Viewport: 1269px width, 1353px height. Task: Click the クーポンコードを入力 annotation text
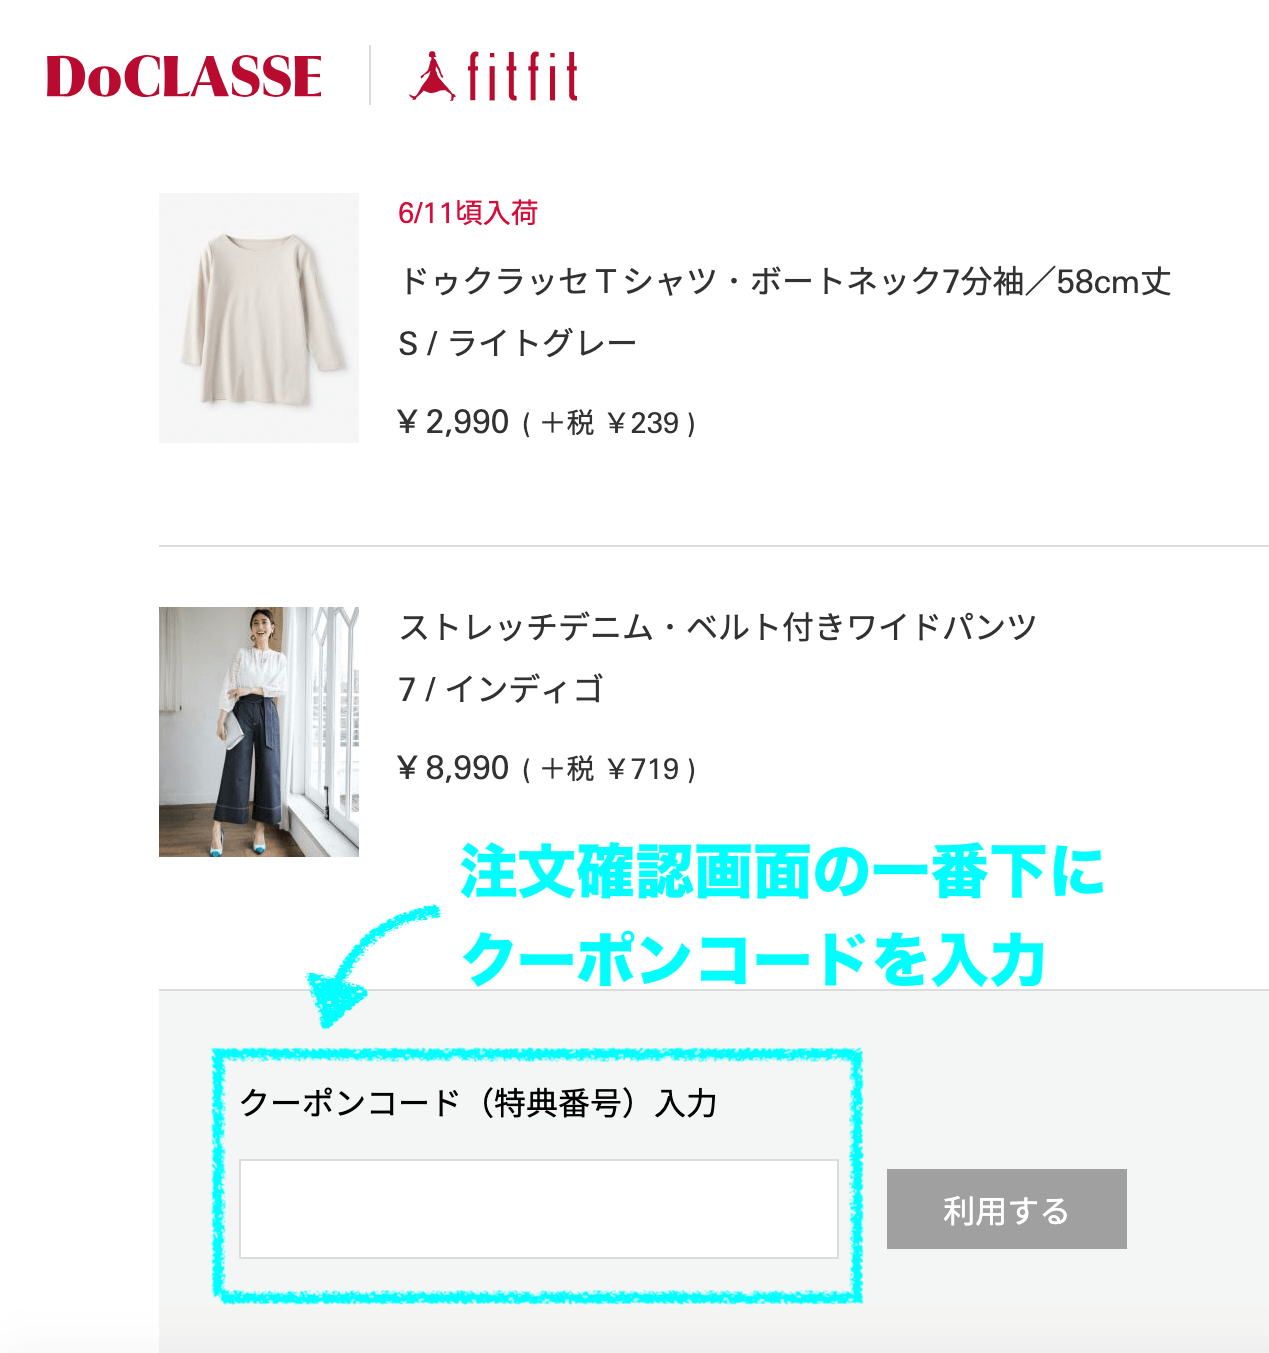click(754, 960)
